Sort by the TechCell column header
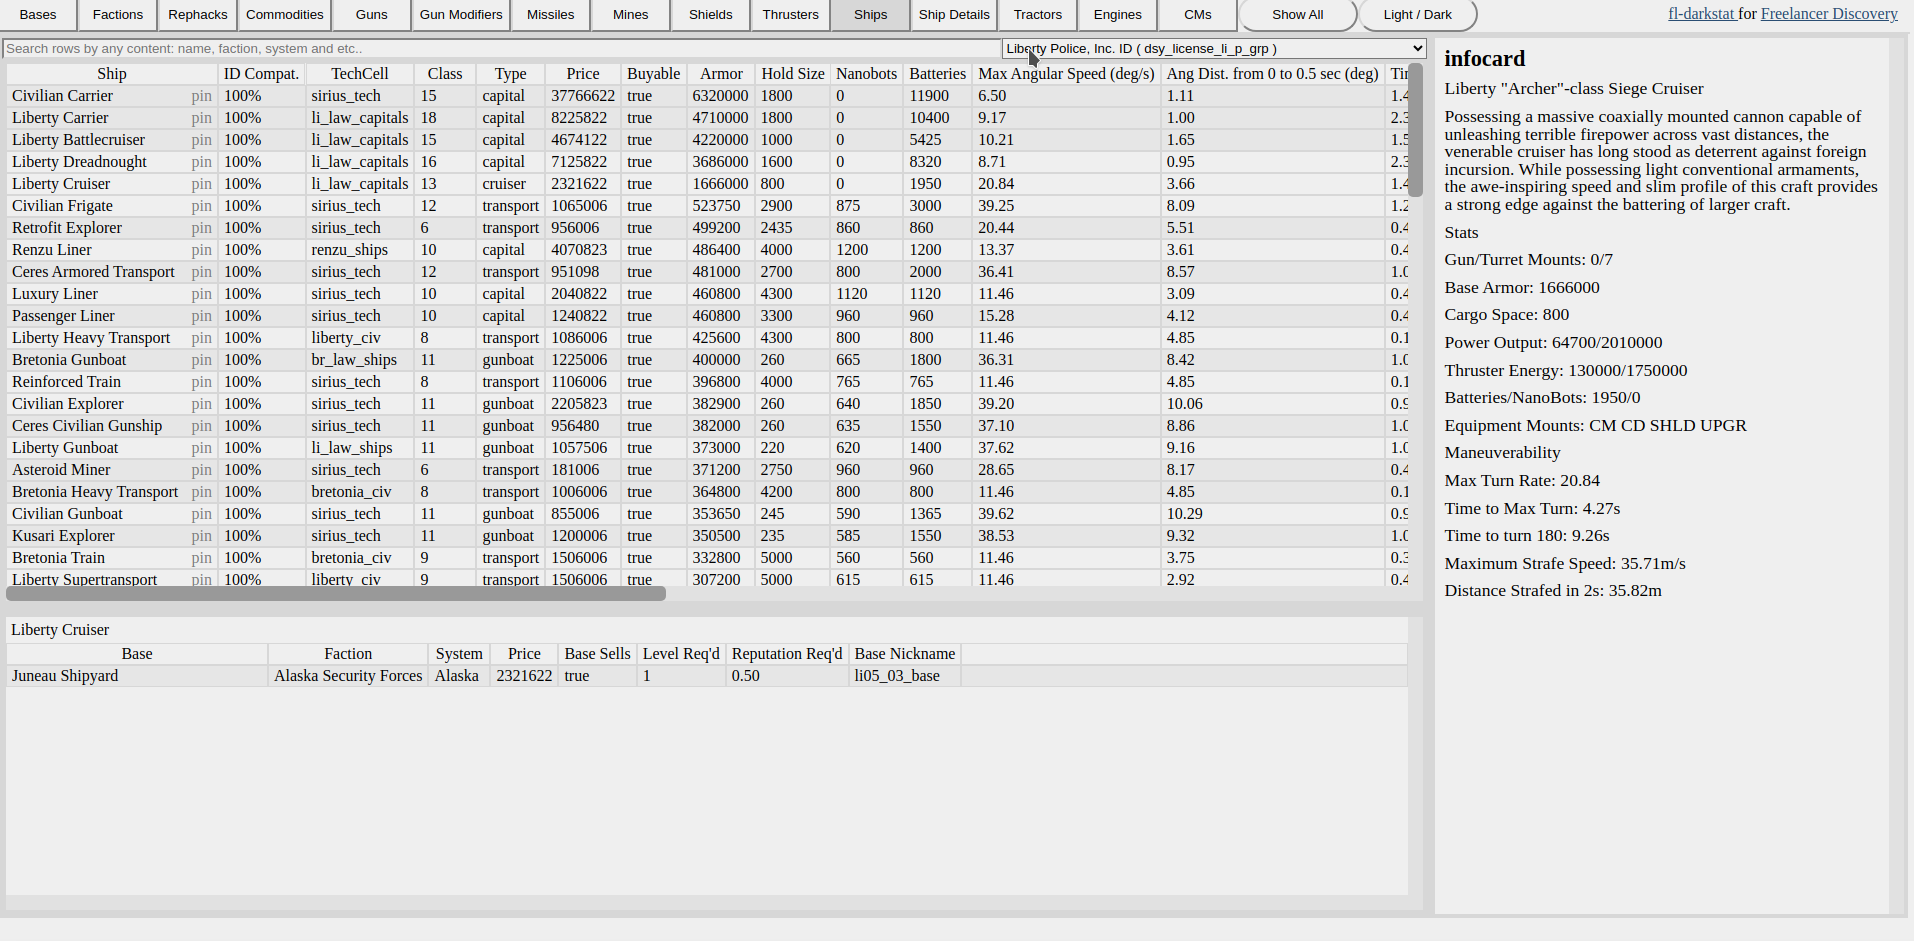 [360, 74]
